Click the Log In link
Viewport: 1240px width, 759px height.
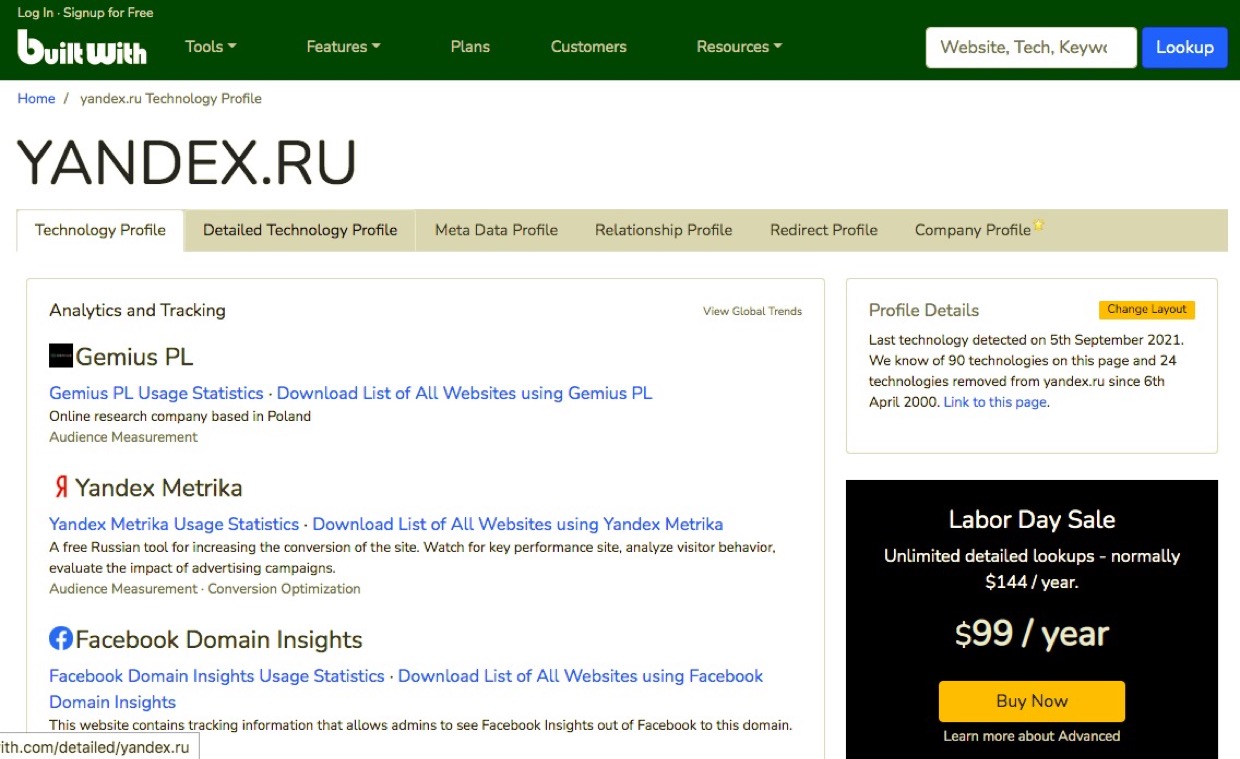(35, 13)
